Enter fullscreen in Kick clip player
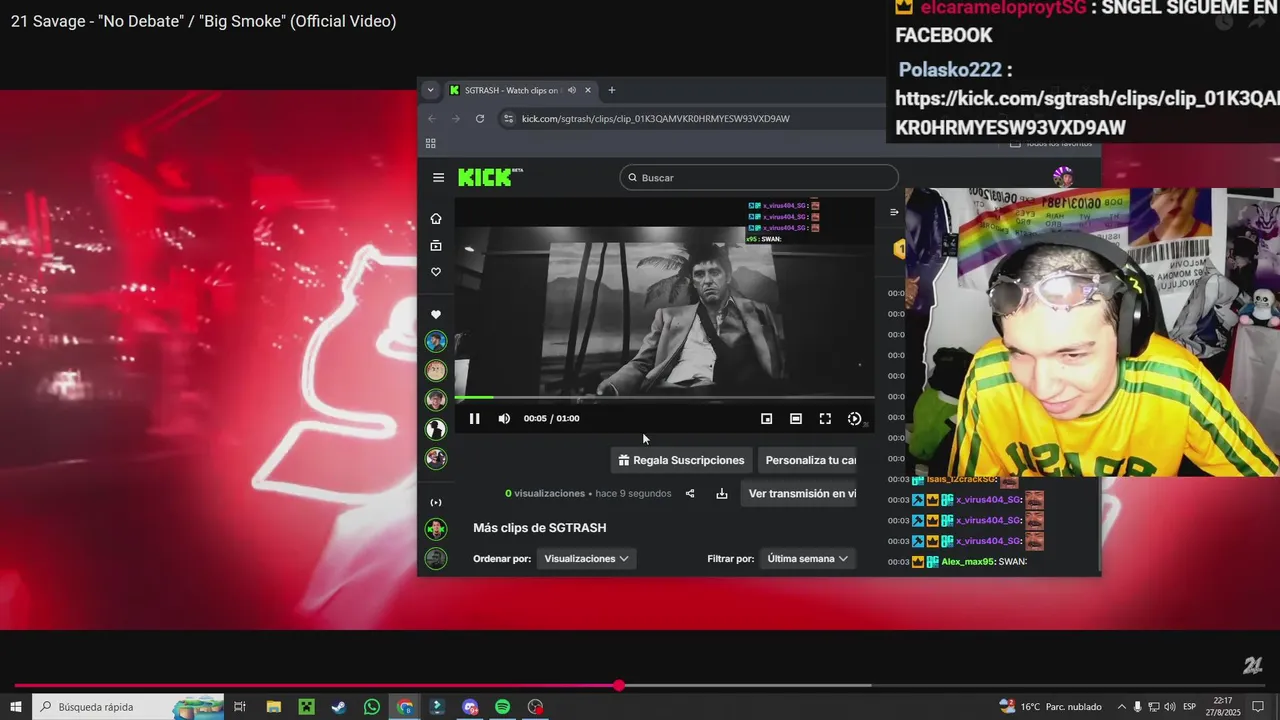Viewport: 1280px width, 720px height. (x=825, y=419)
